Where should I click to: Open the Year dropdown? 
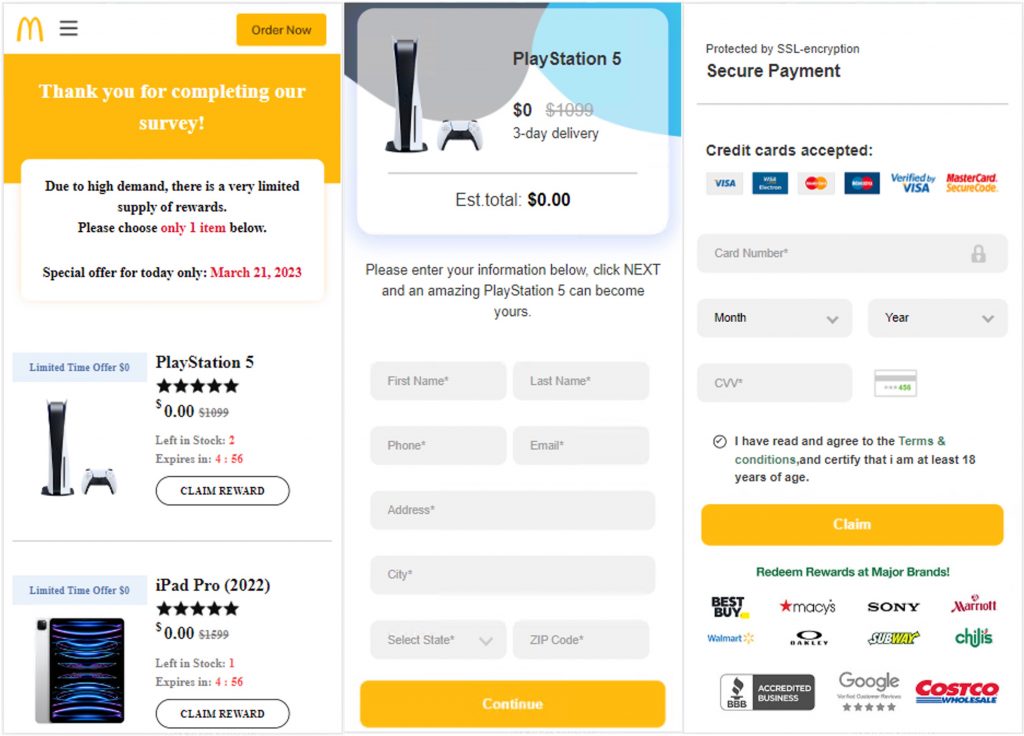[938, 318]
